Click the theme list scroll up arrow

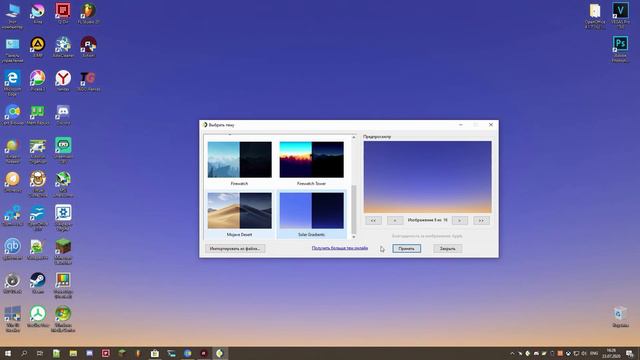coord(353,138)
